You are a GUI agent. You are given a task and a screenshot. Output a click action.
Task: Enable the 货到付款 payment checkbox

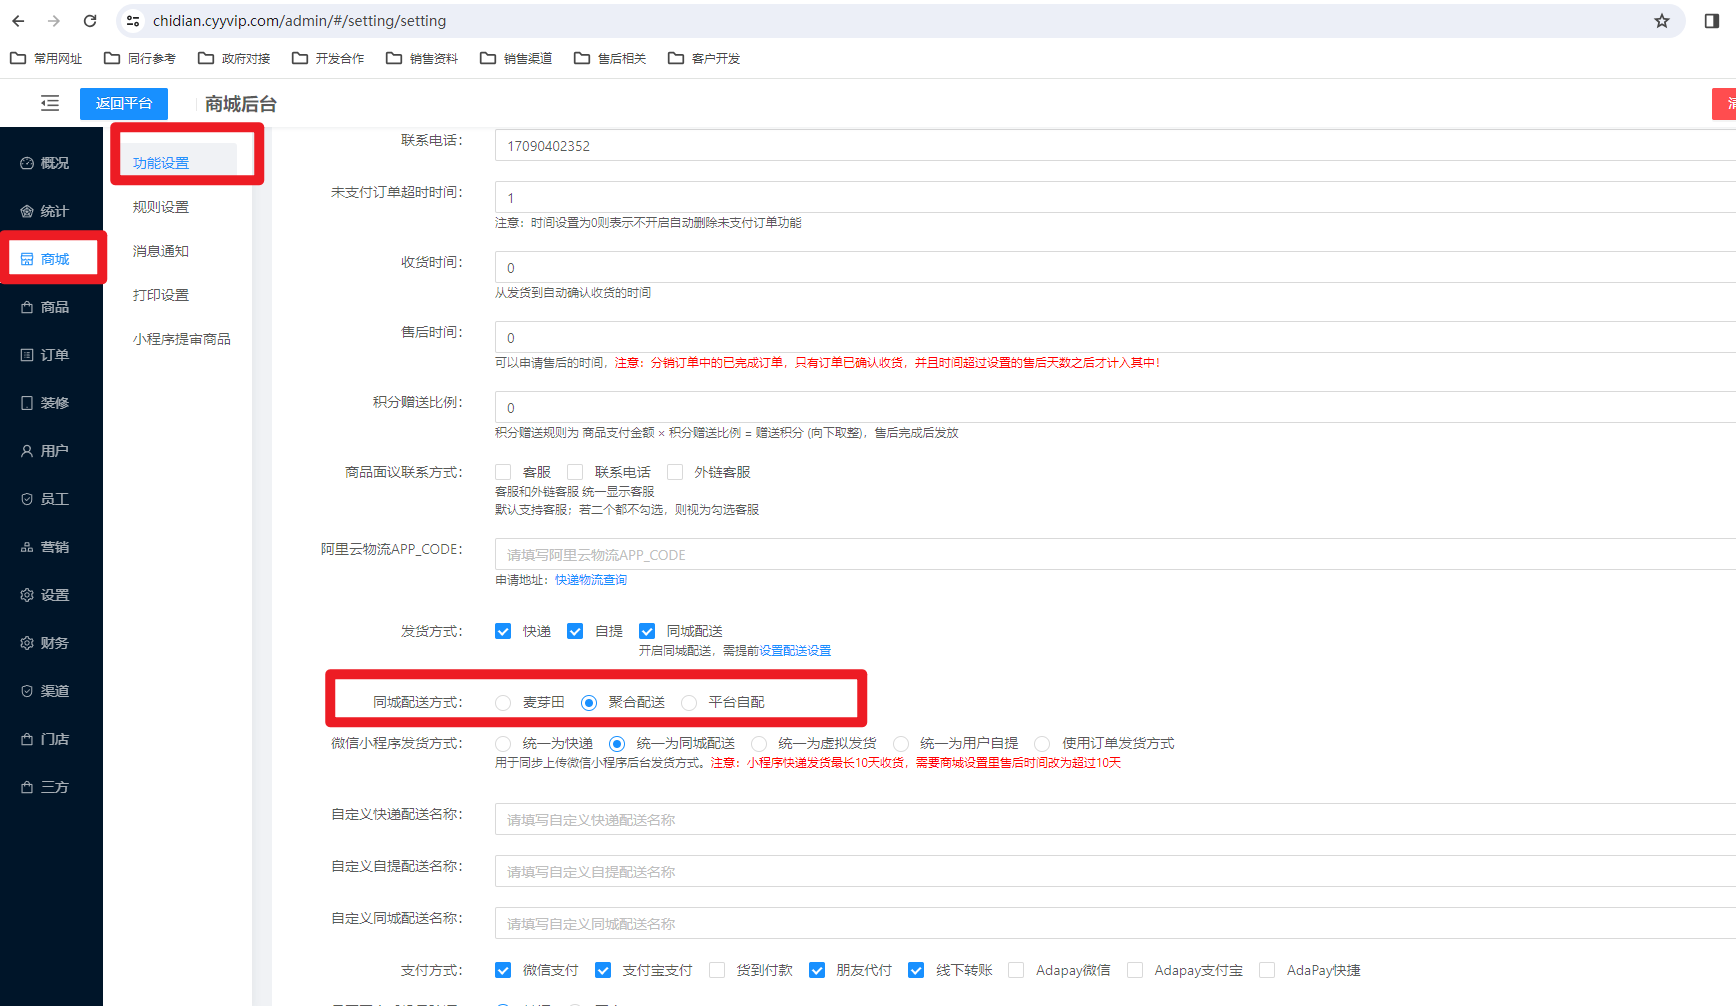pos(717,970)
